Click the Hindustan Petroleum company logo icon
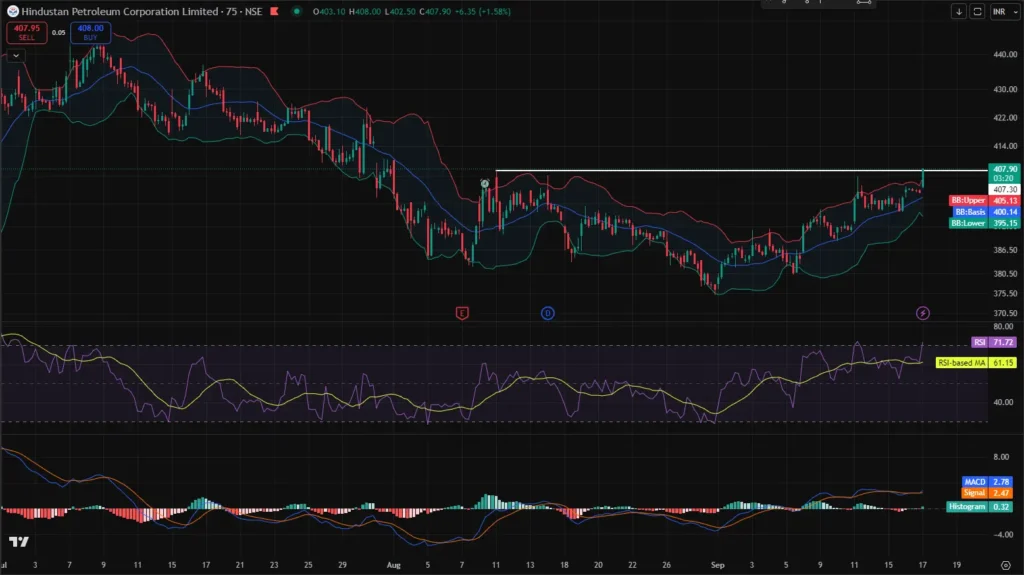The height and width of the screenshot is (575, 1024). pyautogui.click(x=12, y=12)
